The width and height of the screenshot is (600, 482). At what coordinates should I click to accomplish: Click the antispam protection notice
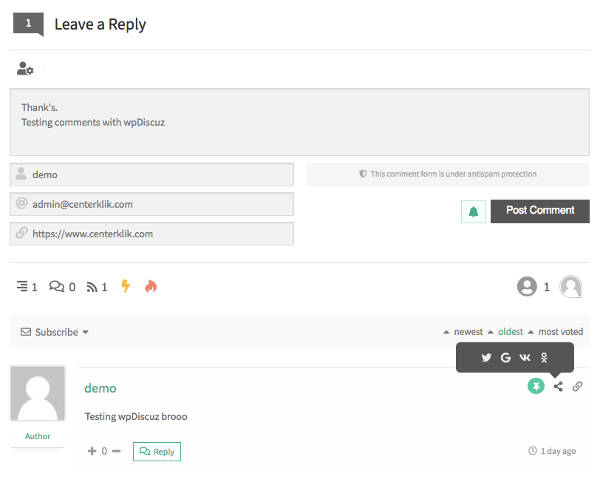448,174
